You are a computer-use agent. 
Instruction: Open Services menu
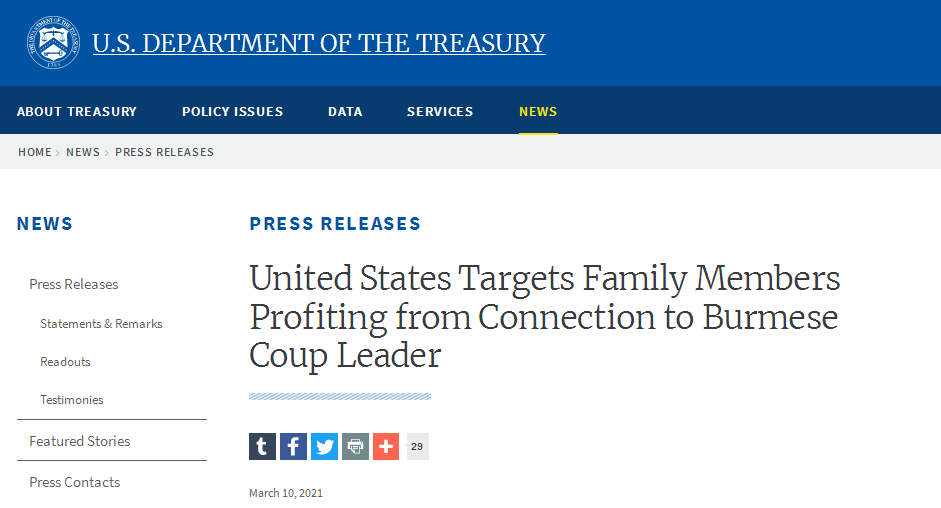pyautogui.click(x=440, y=112)
